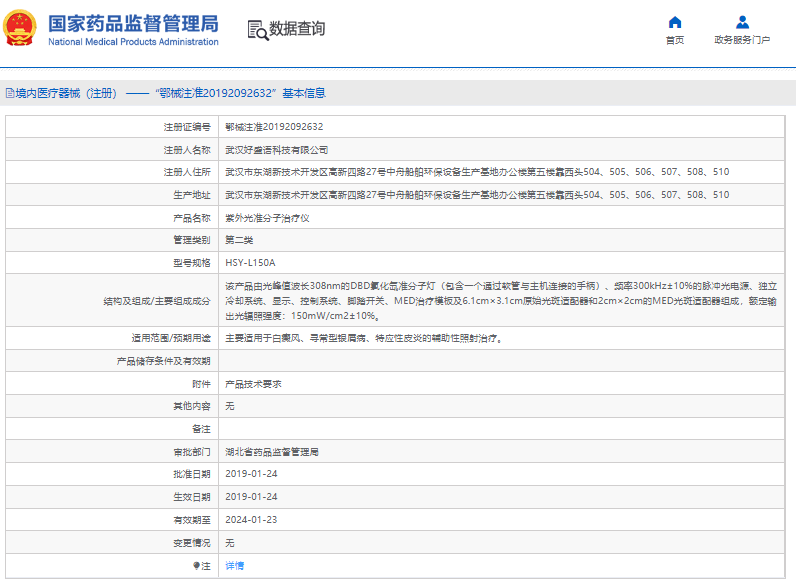Click the document icon before 境内医疗器械
The height and width of the screenshot is (580, 796).
tap(10, 93)
